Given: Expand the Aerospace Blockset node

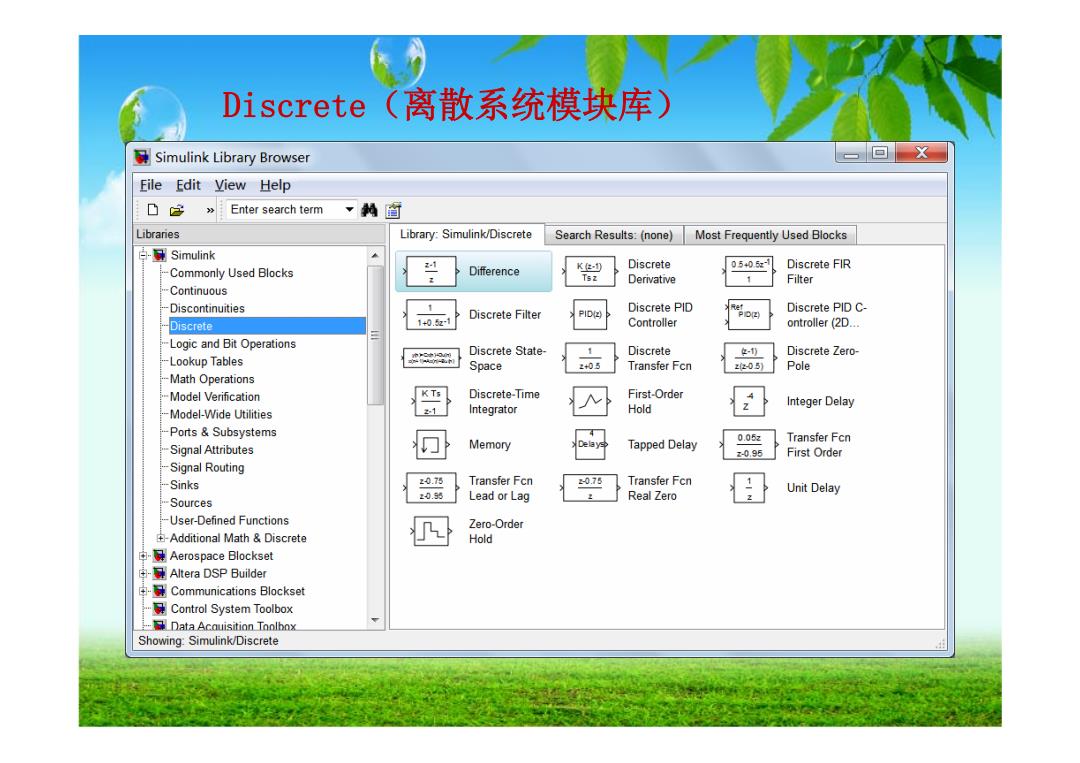Looking at the screenshot, I should pyautogui.click(x=143, y=556).
